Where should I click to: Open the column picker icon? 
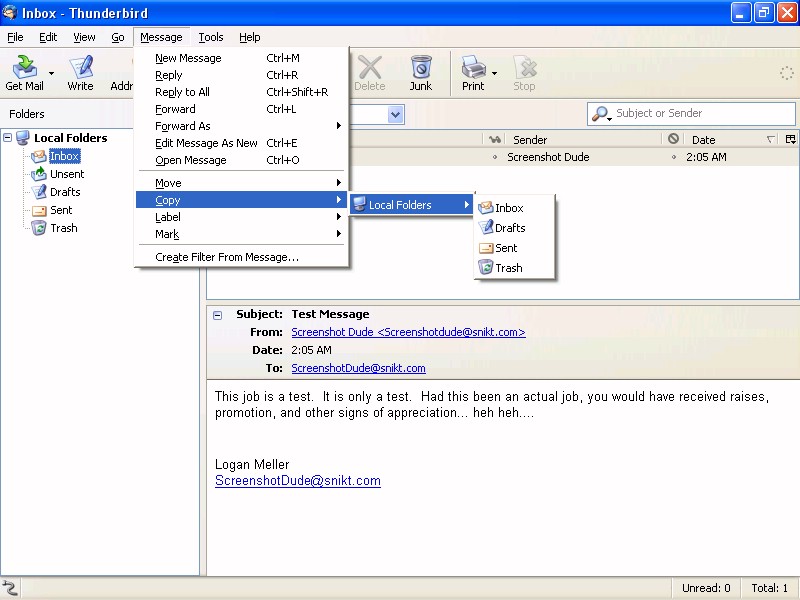coord(790,139)
